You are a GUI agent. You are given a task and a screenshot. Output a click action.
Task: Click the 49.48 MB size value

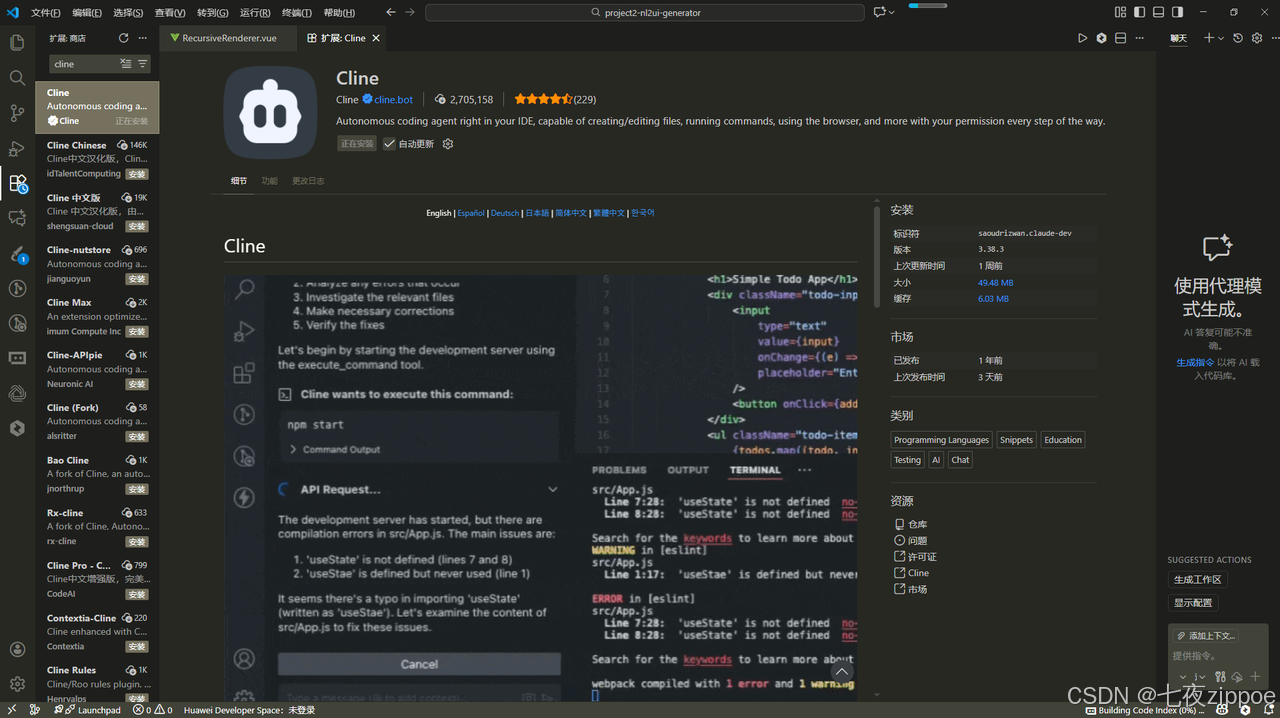coord(996,283)
